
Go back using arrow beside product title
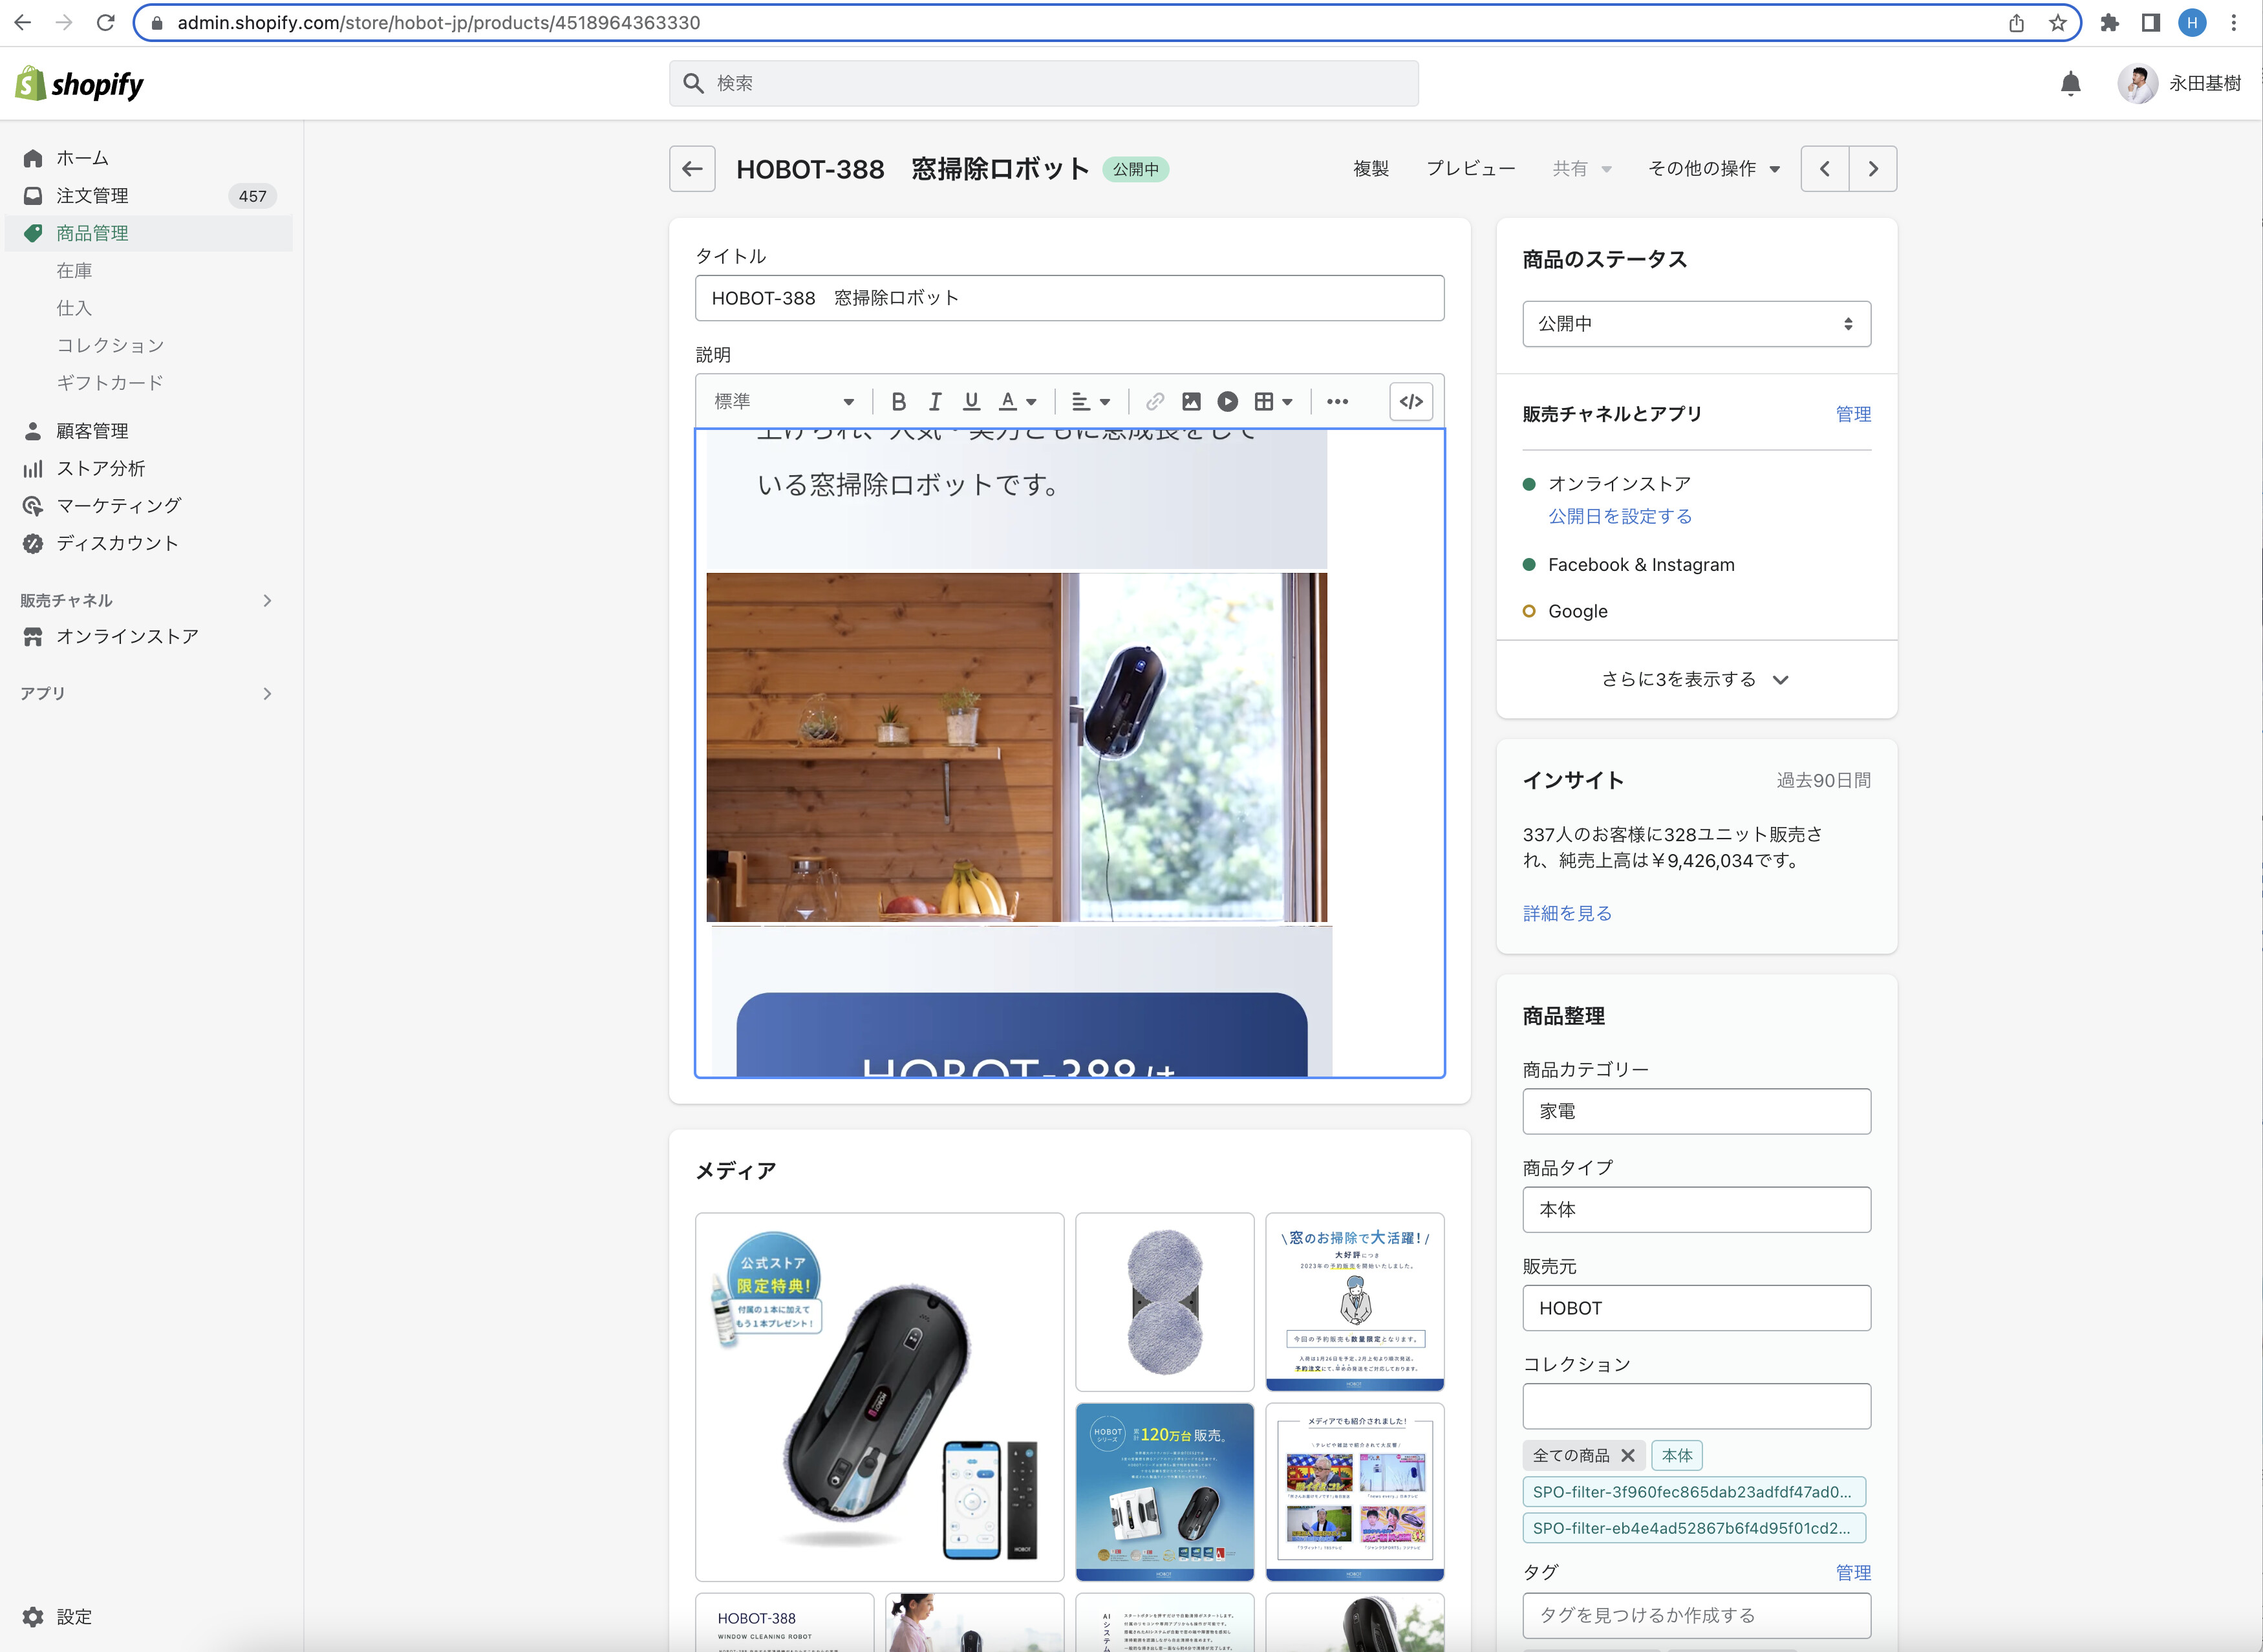pyautogui.click(x=692, y=169)
